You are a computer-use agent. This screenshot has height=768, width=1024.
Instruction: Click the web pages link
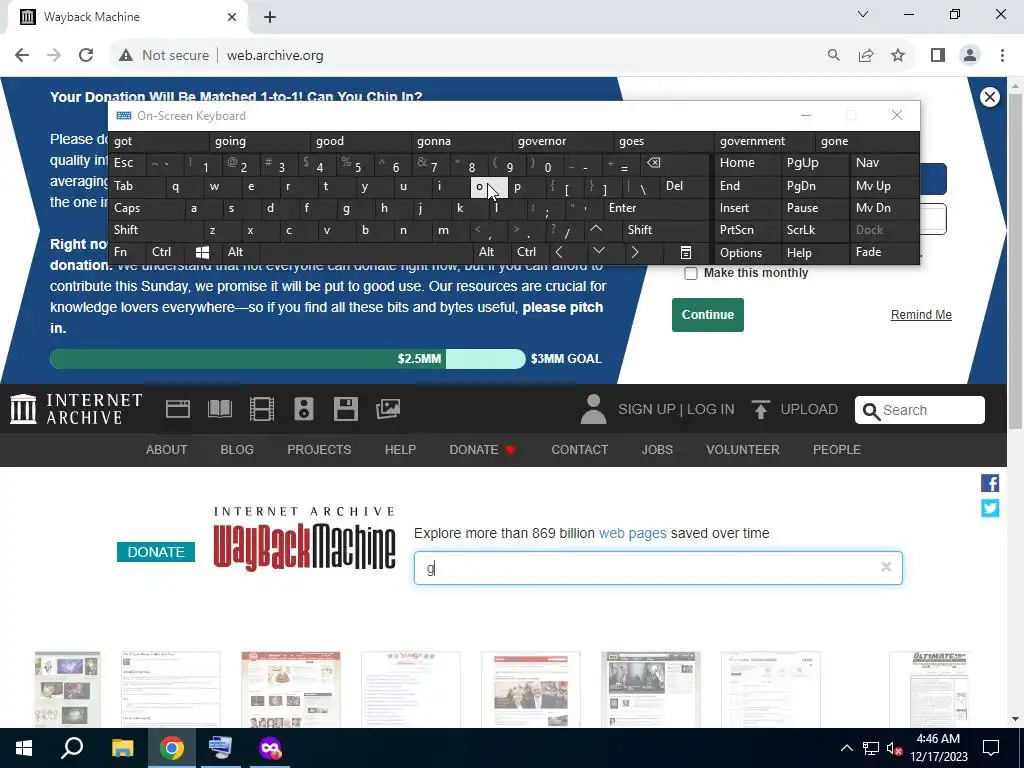click(x=633, y=534)
